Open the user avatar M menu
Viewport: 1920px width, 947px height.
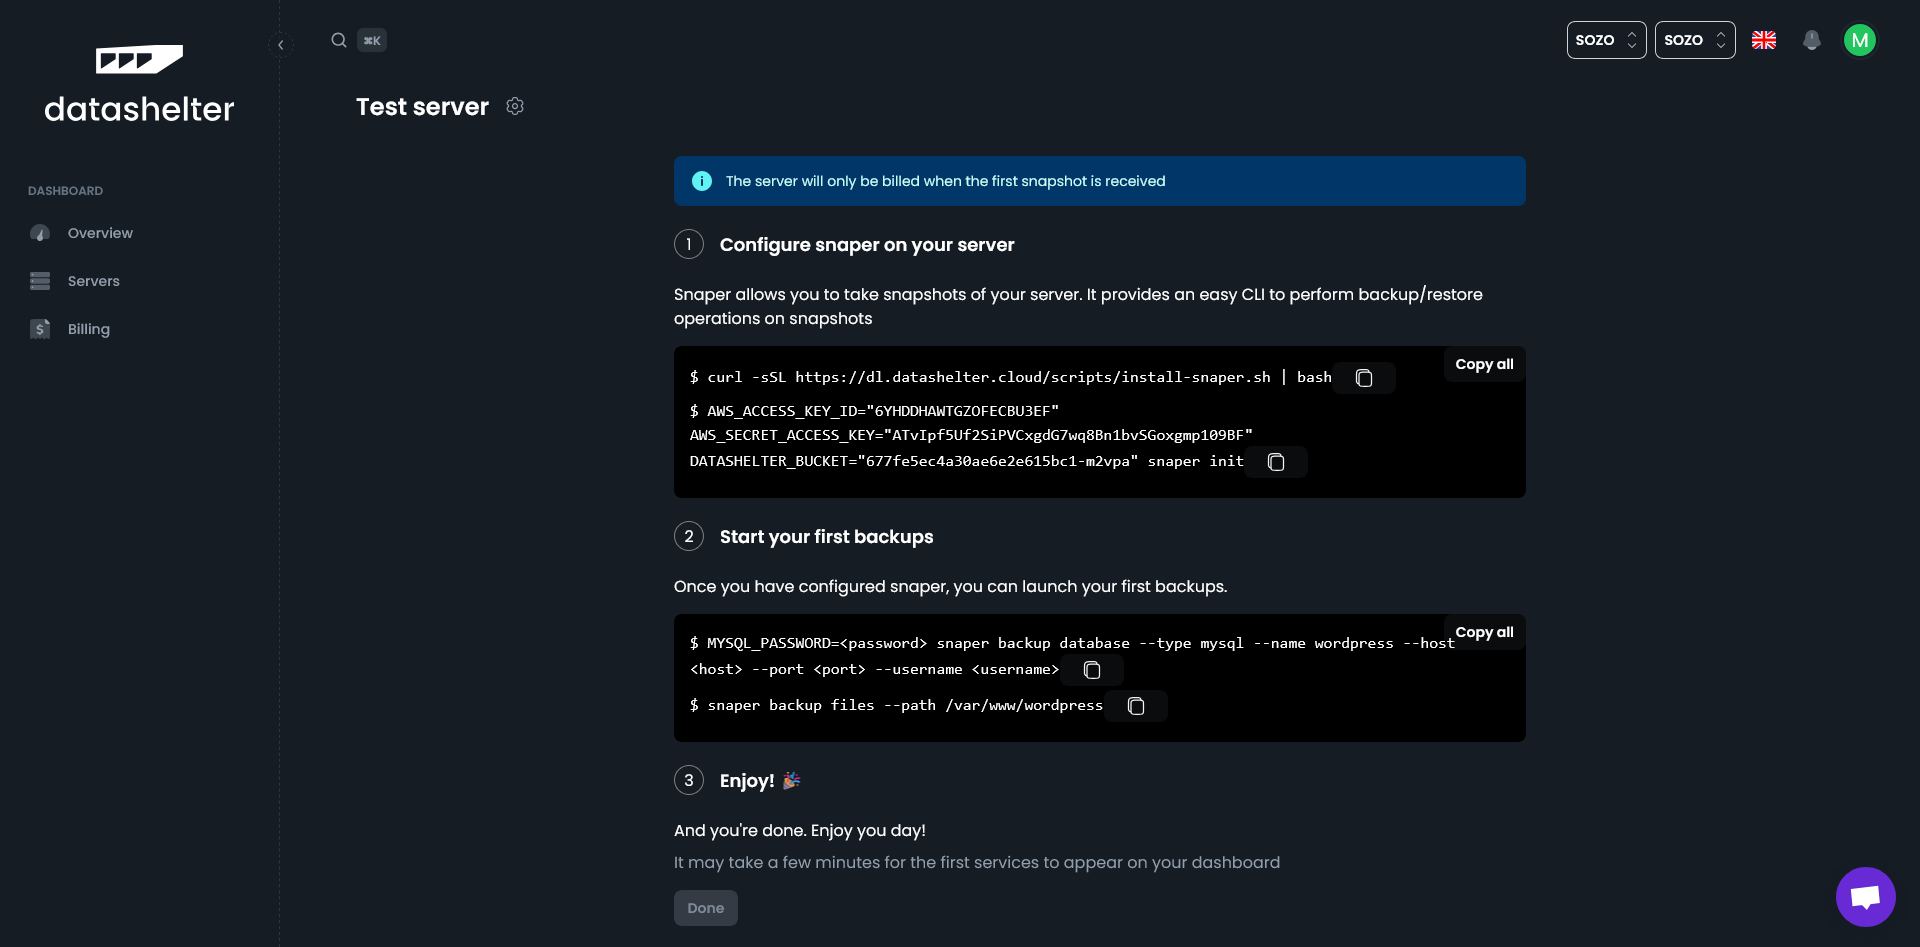1859,40
